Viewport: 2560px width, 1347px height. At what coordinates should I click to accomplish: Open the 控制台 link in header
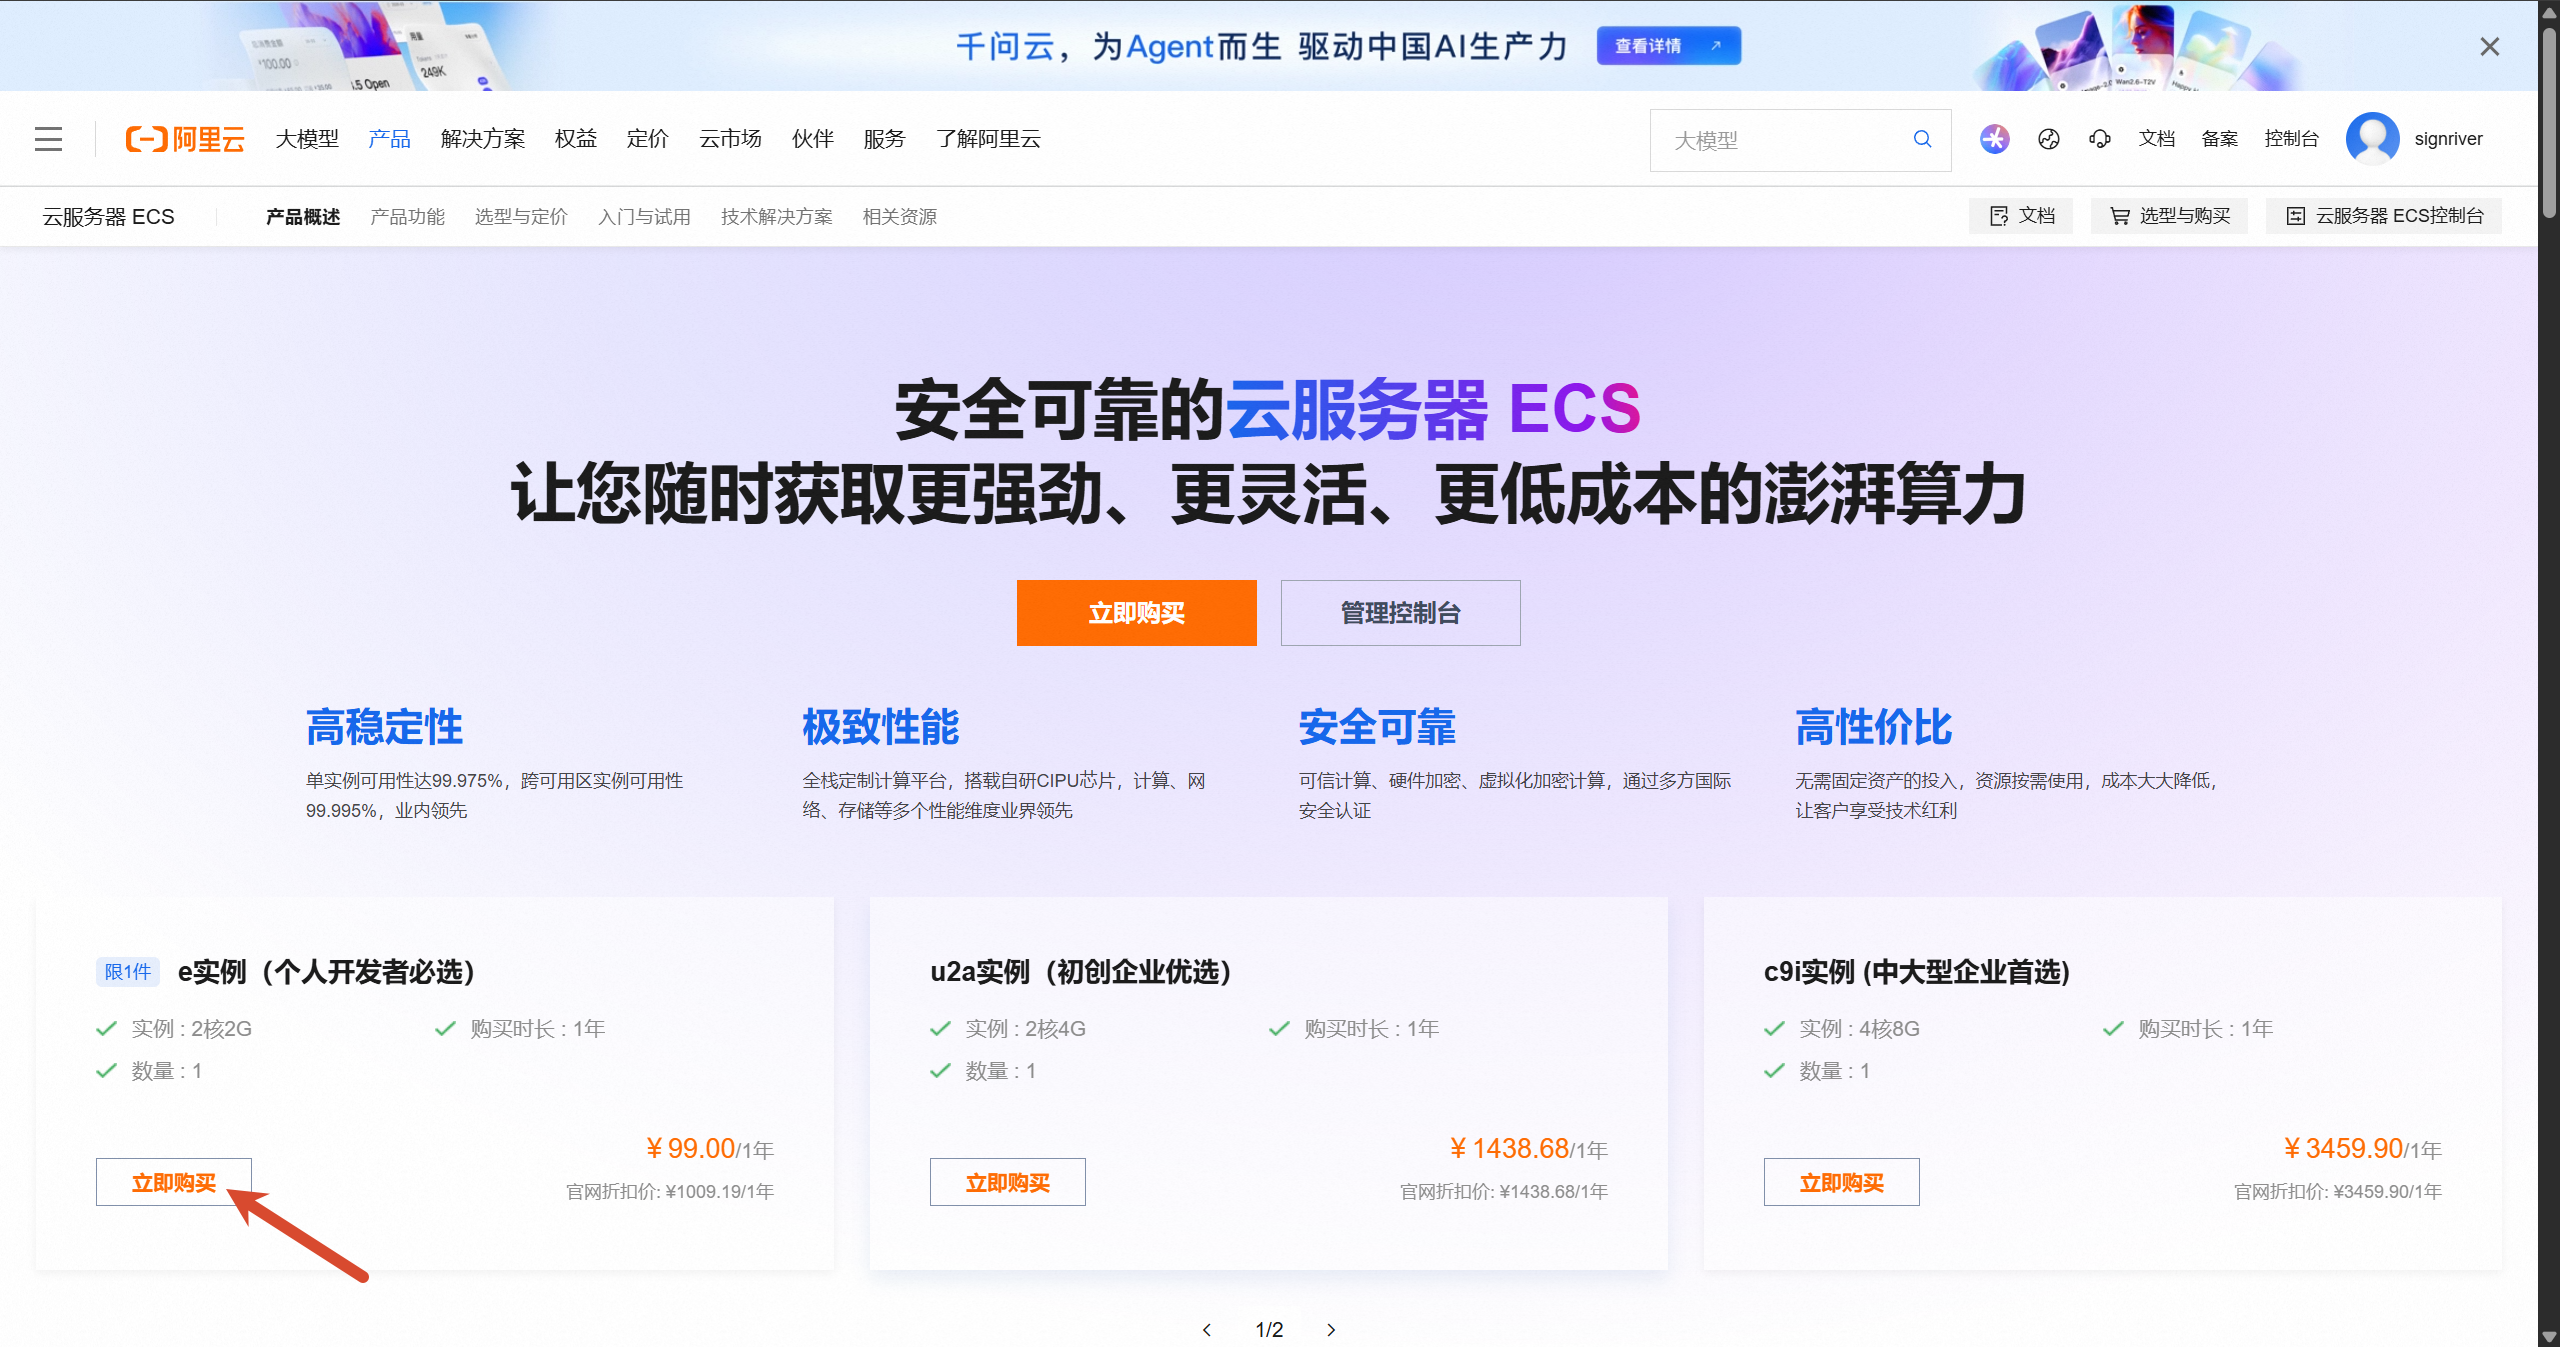(x=2292, y=139)
